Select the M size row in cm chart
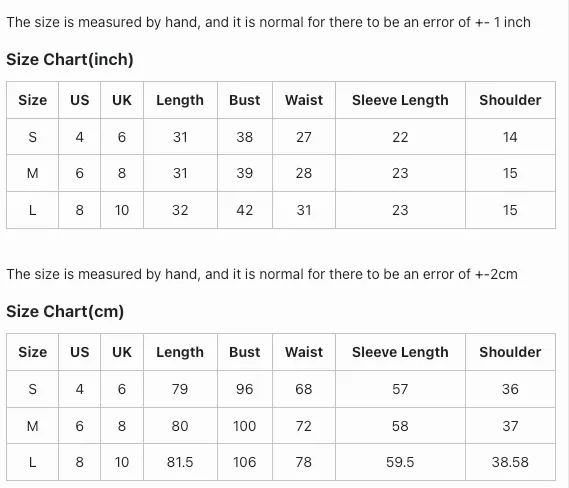This screenshot has height=488, width=569. (x=281, y=426)
